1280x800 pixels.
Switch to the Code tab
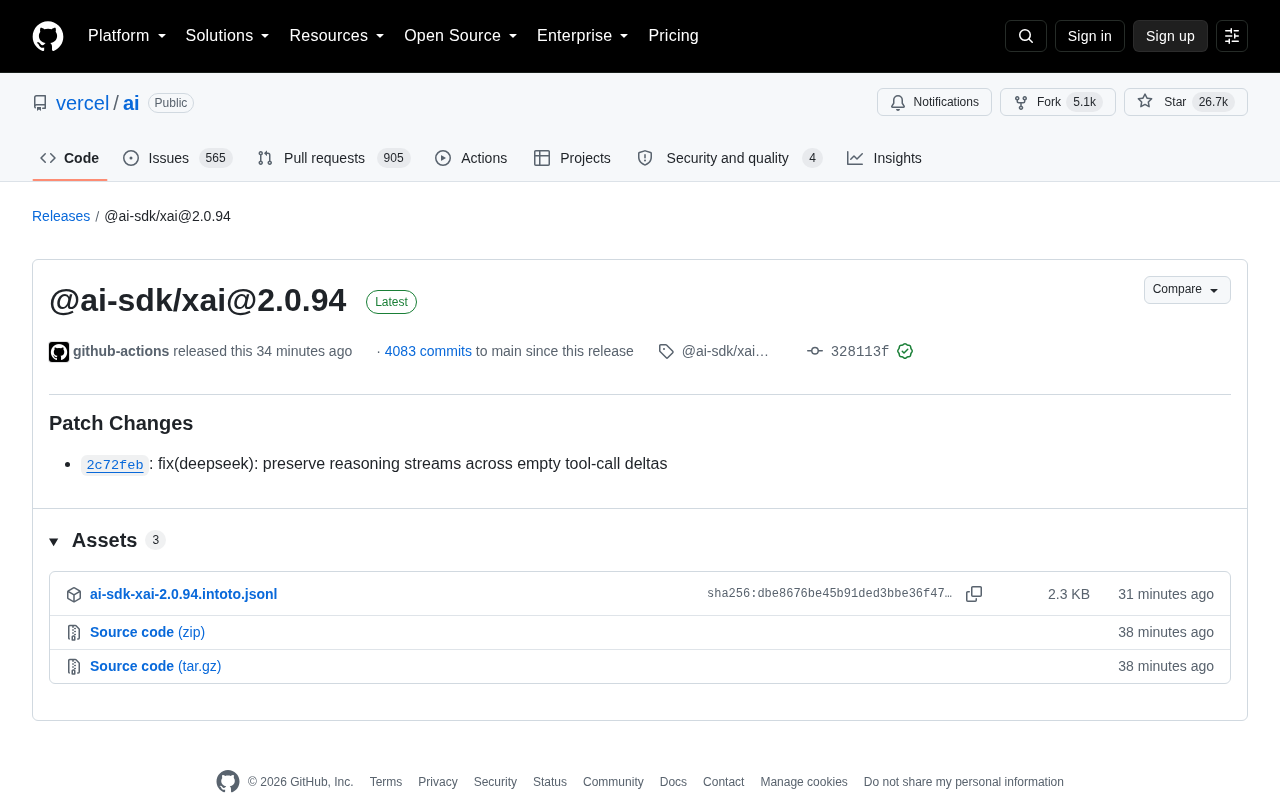click(x=70, y=158)
